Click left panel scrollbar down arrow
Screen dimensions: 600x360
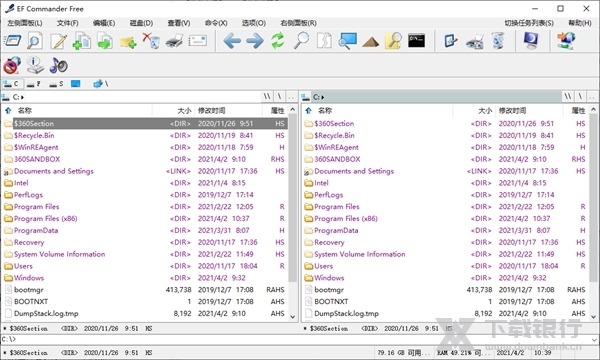tap(293, 317)
